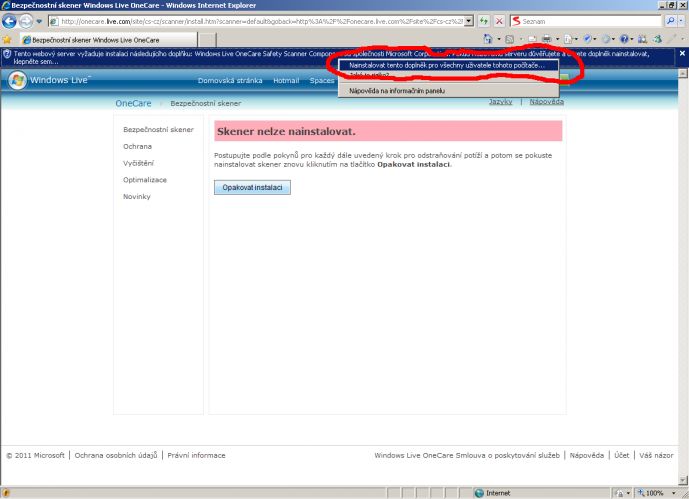Go back with the browser Back arrow
This screenshot has width=689, height=499.
click(9, 21)
